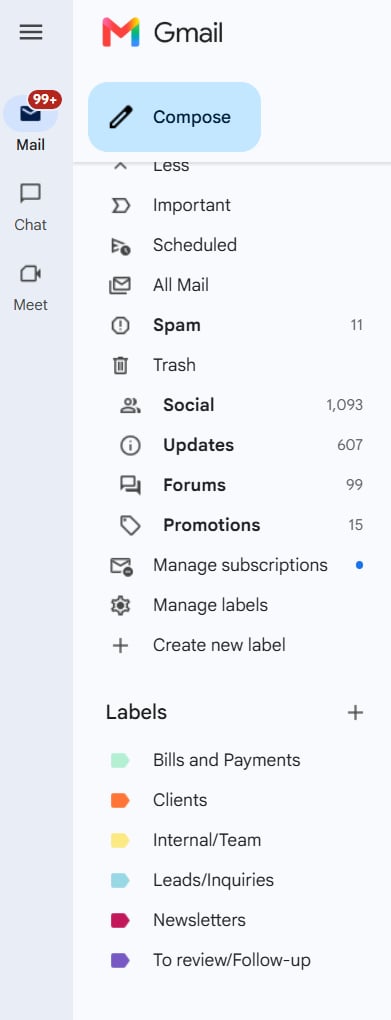Select the orange Clients label swatch
The height and width of the screenshot is (1020, 391).
point(120,800)
